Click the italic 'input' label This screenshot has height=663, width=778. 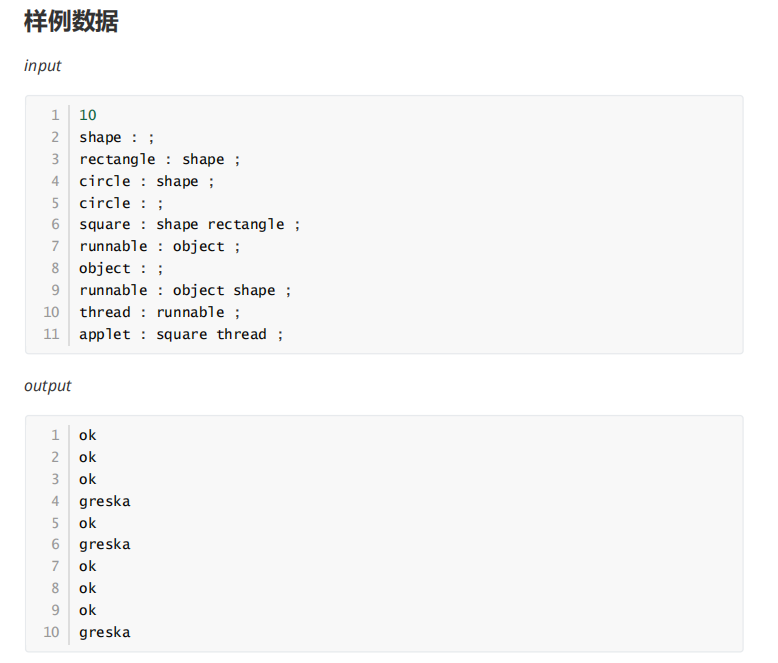43,66
